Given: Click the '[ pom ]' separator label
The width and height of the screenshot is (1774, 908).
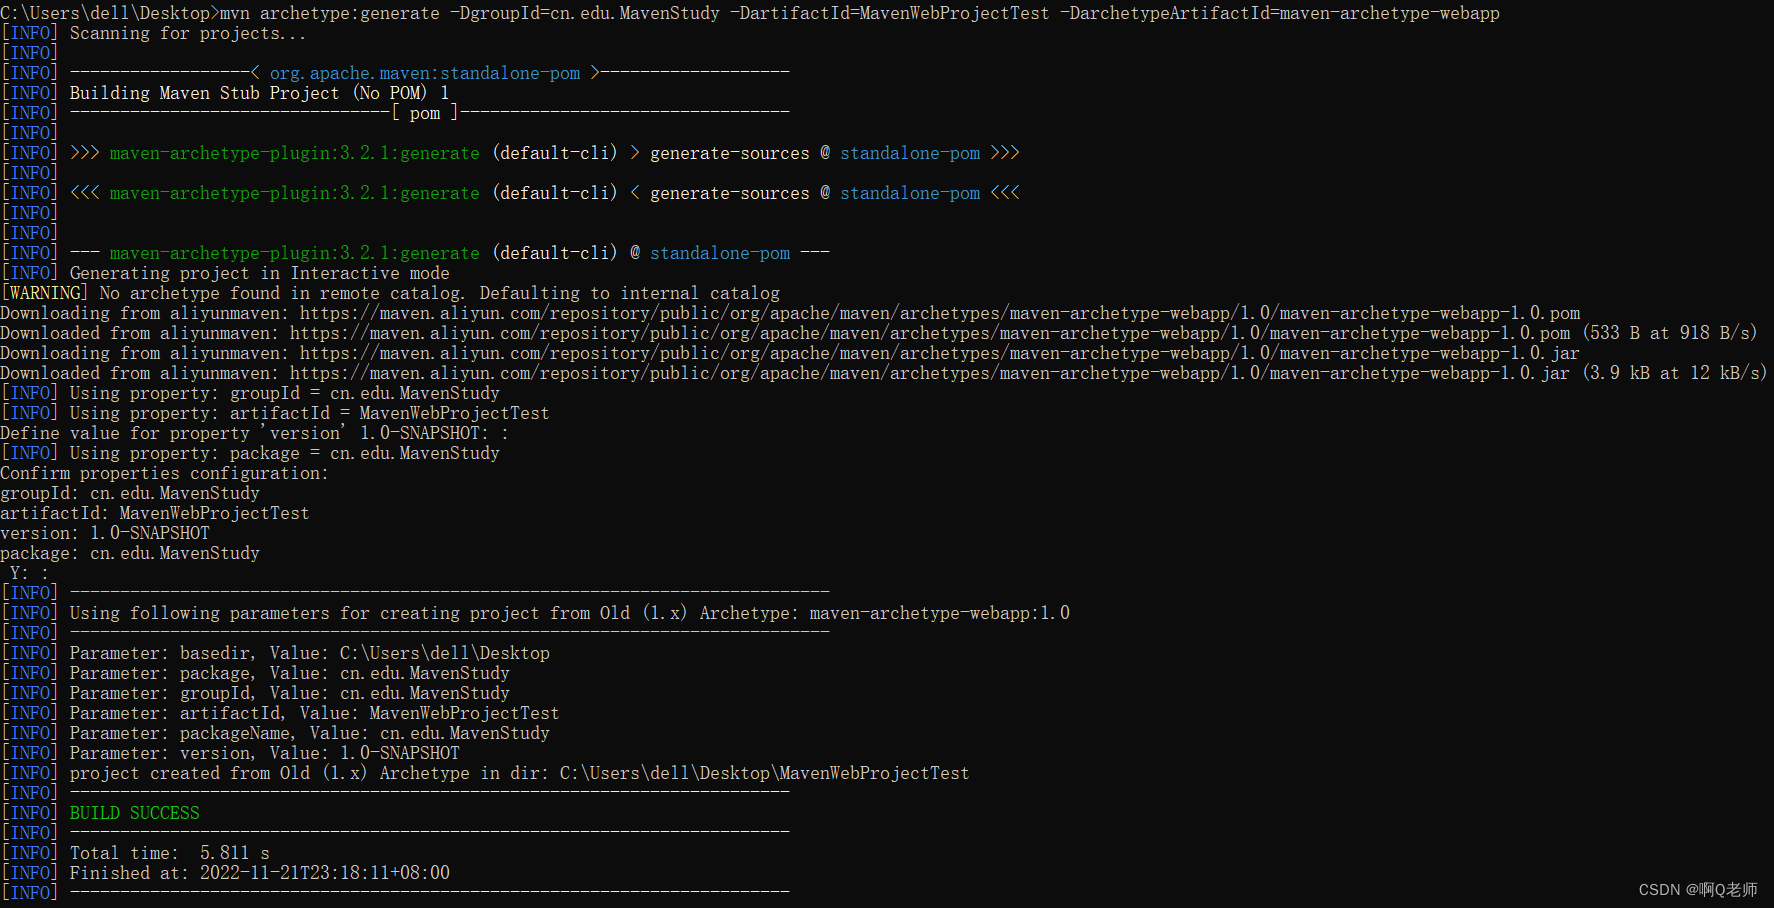Looking at the screenshot, I should click(425, 113).
